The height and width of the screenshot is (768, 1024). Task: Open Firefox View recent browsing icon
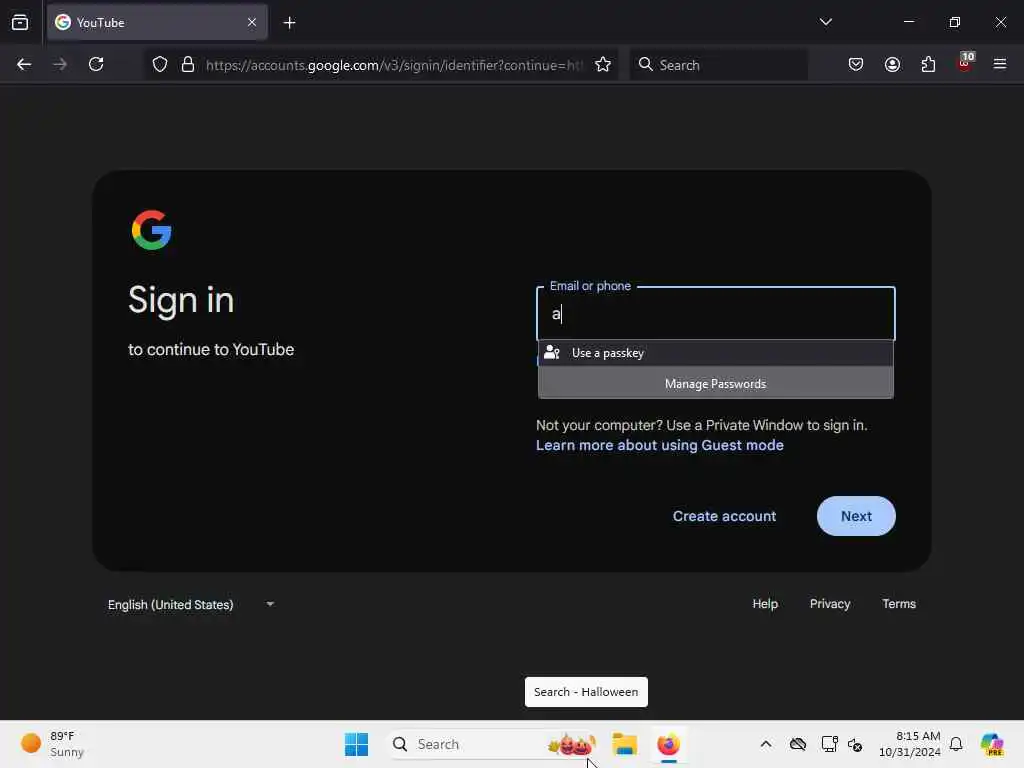tap(20, 23)
